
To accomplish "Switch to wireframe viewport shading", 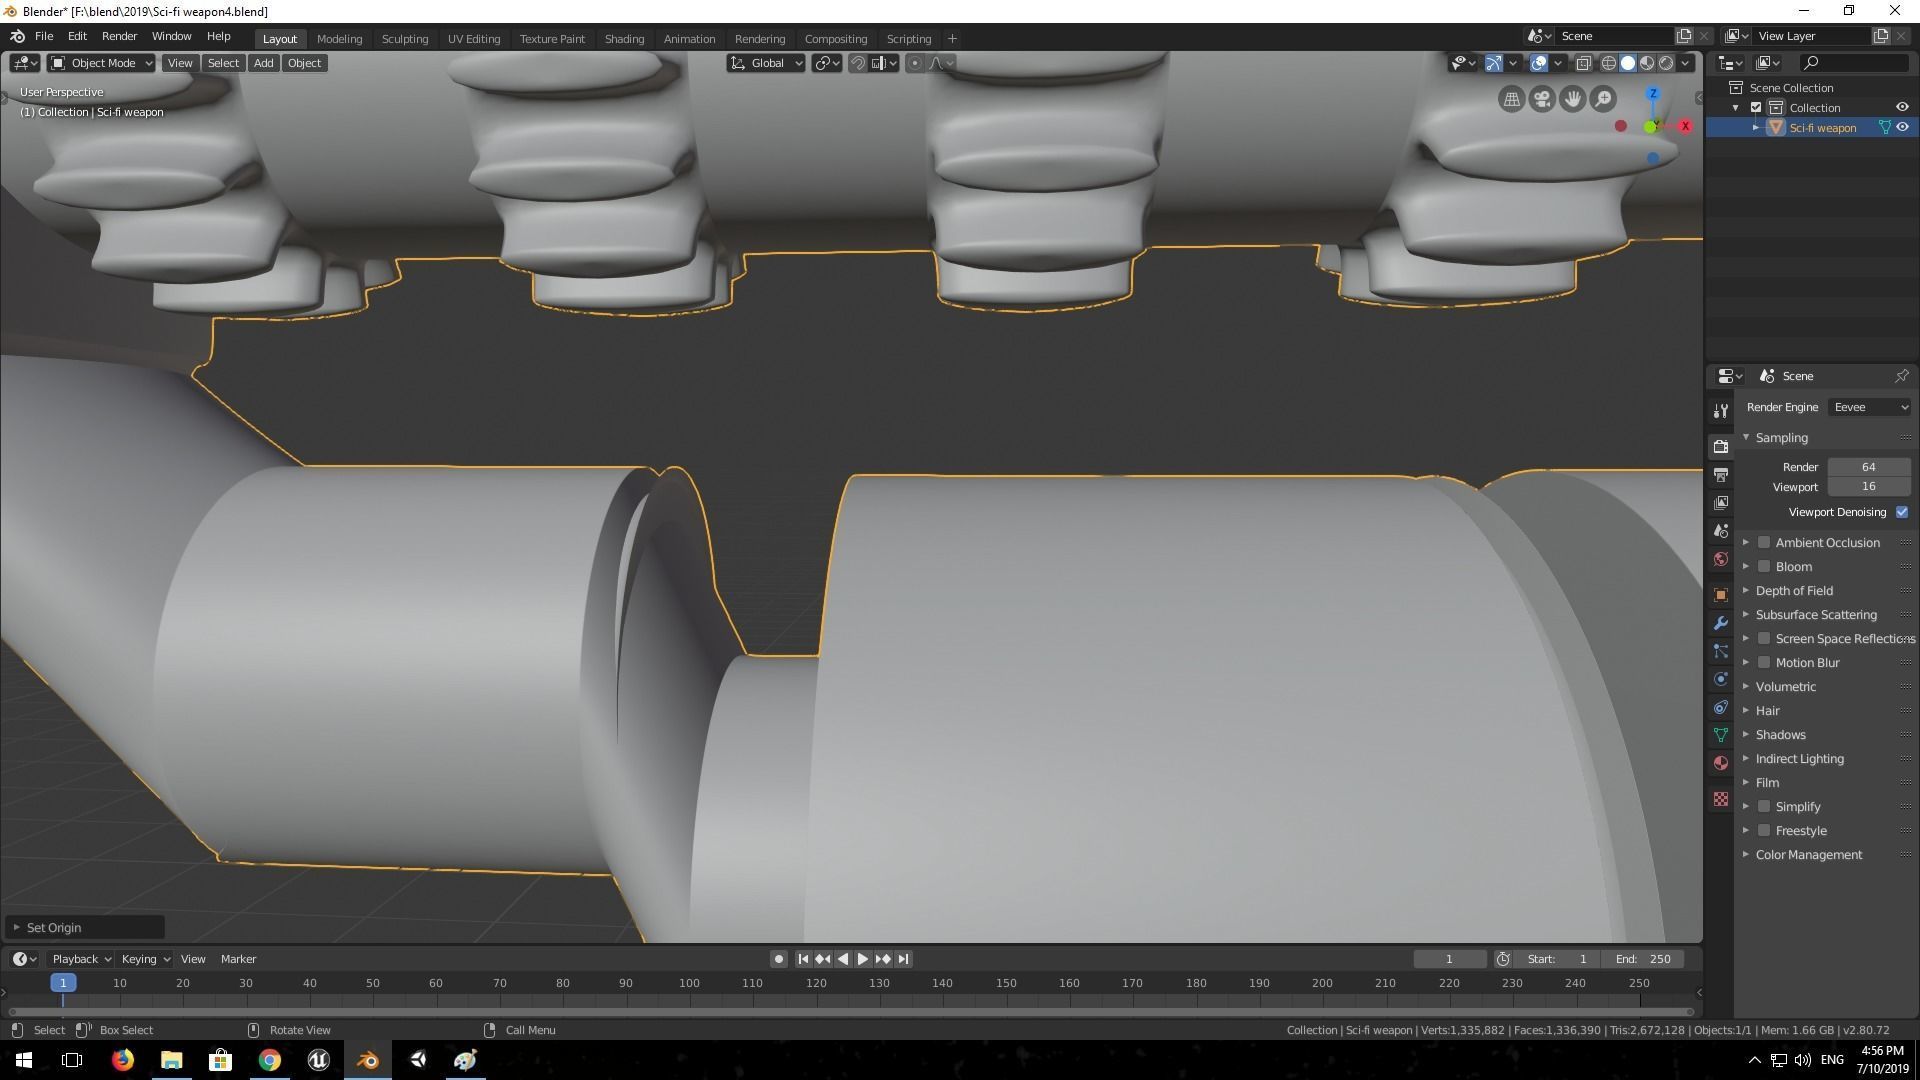I will pos(1608,63).
